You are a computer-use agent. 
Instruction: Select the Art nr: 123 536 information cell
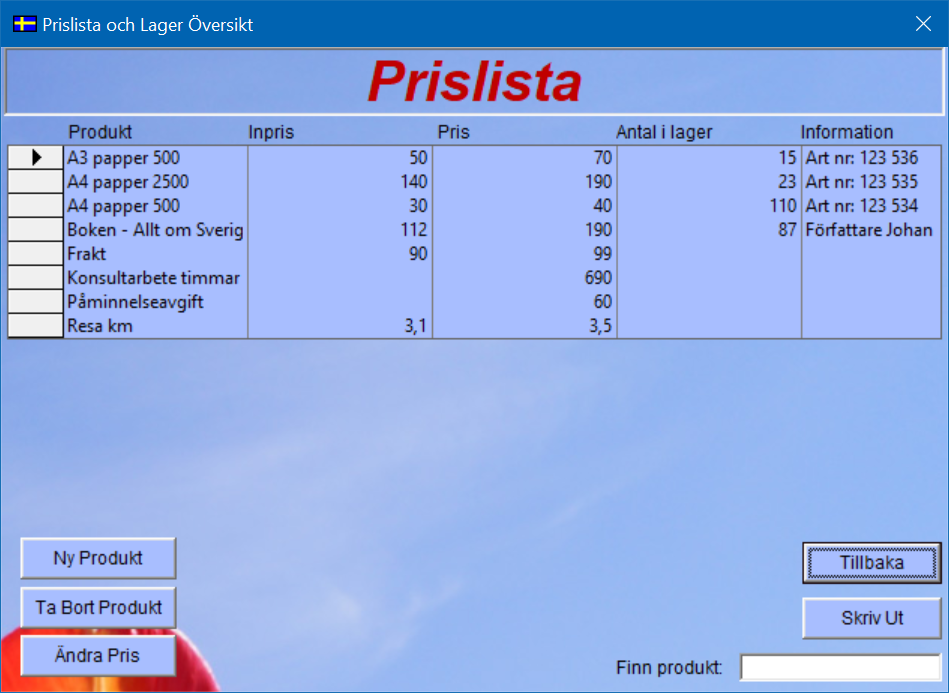pyautogui.click(x=869, y=158)
